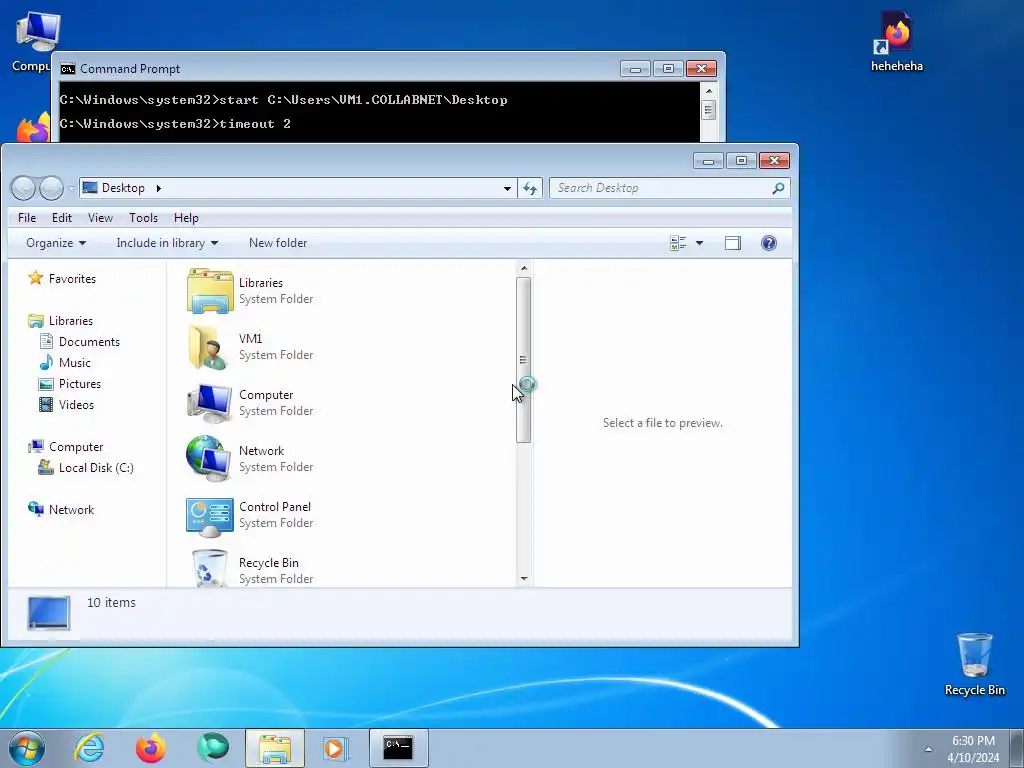Show hidden system tray icons arrow
The height and width of the screenshot is (768, 1024).
coord(928,749)
